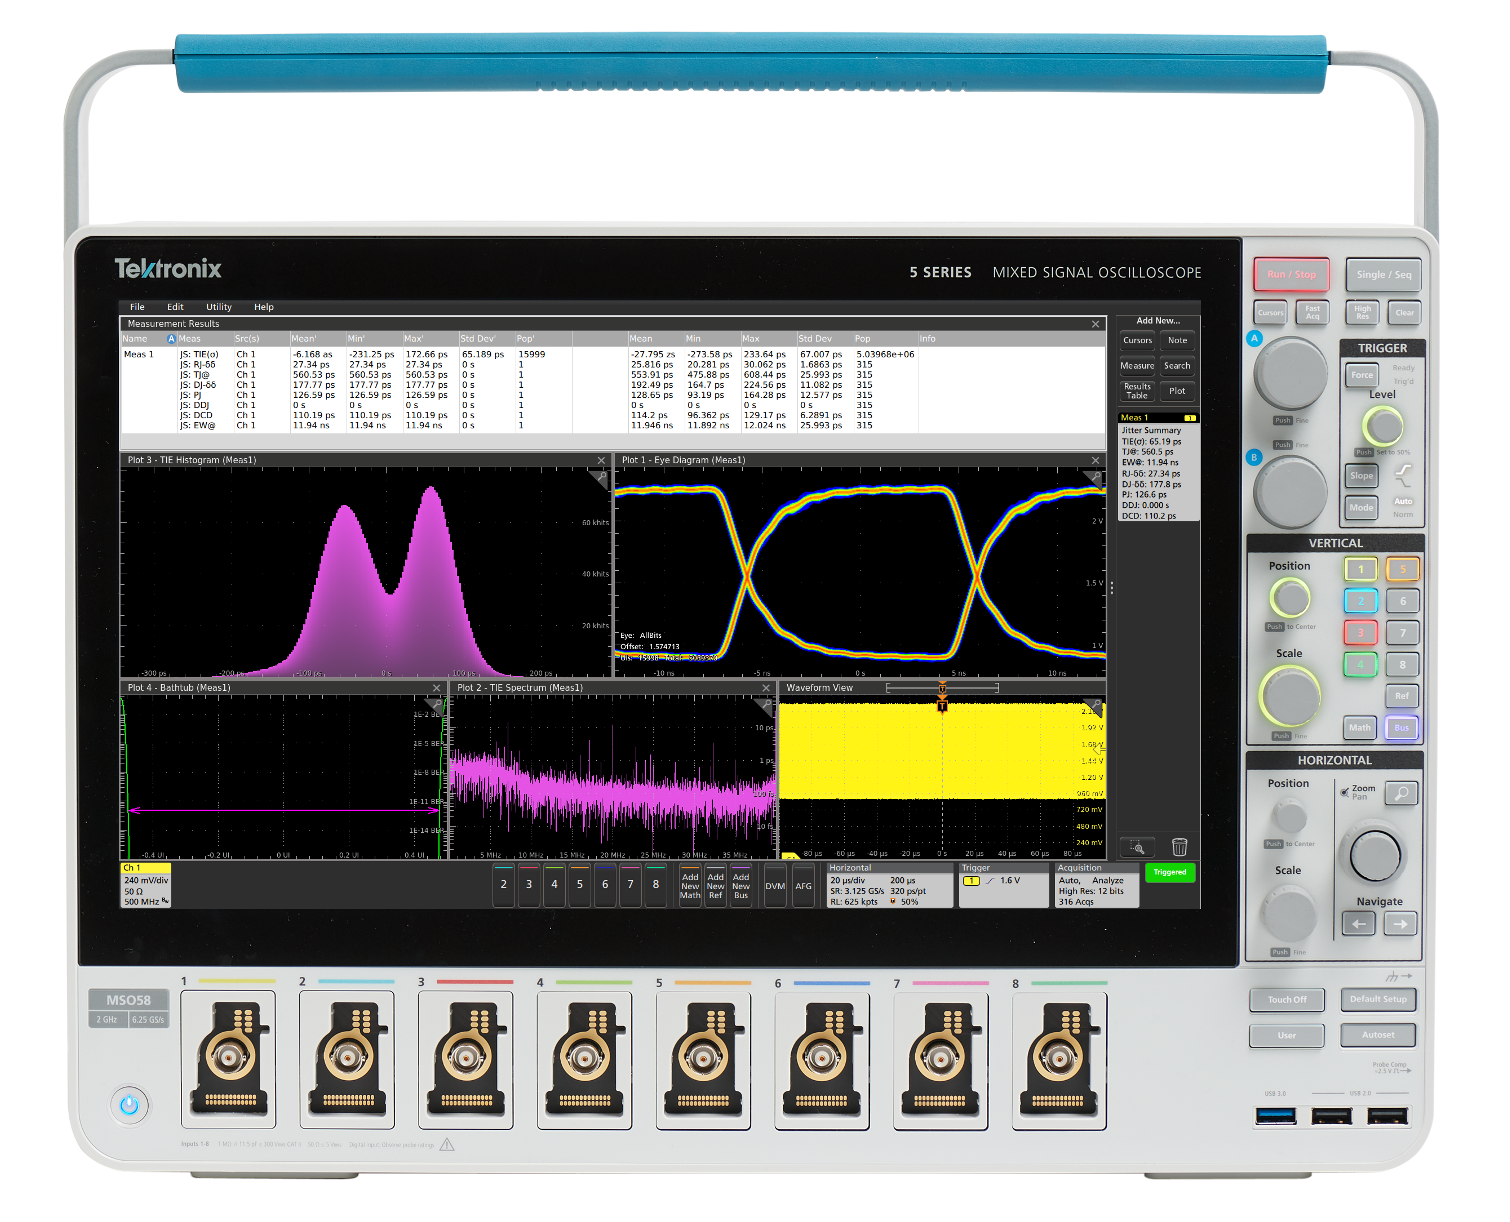The height and width of the screenshot is (1222, 1510).
Task: Turn on channel 5 in settings bar
Action: point(580,885)
